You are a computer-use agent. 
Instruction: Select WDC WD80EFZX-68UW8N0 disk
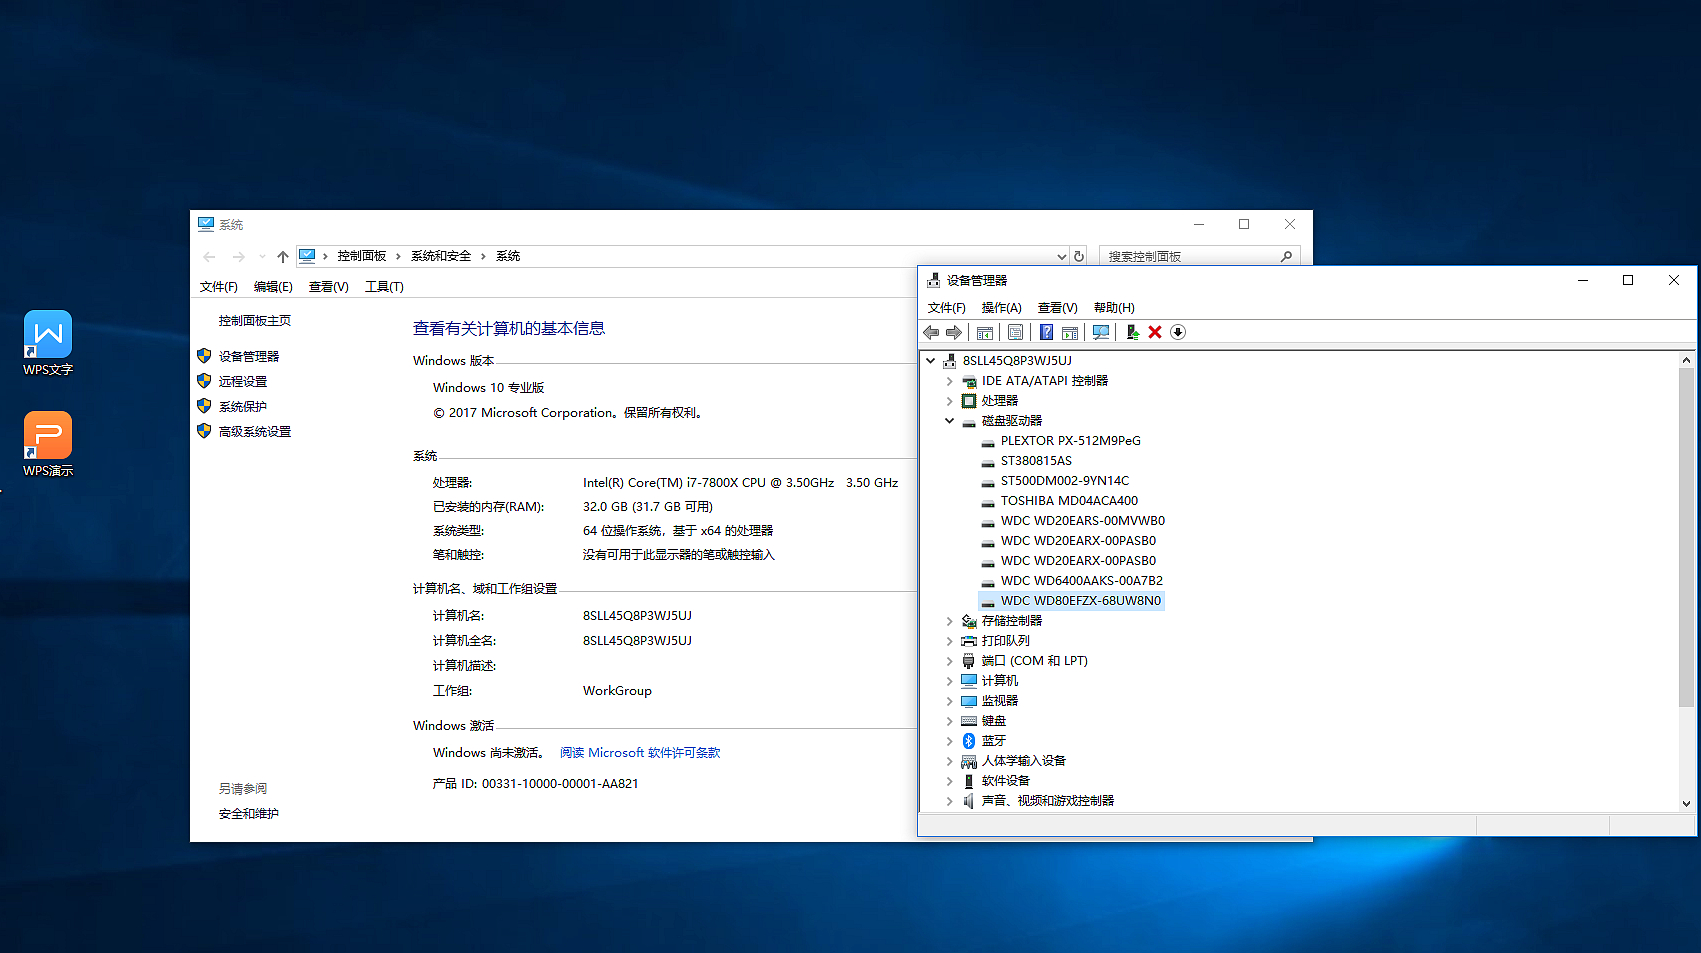(x=1081, y=601)
